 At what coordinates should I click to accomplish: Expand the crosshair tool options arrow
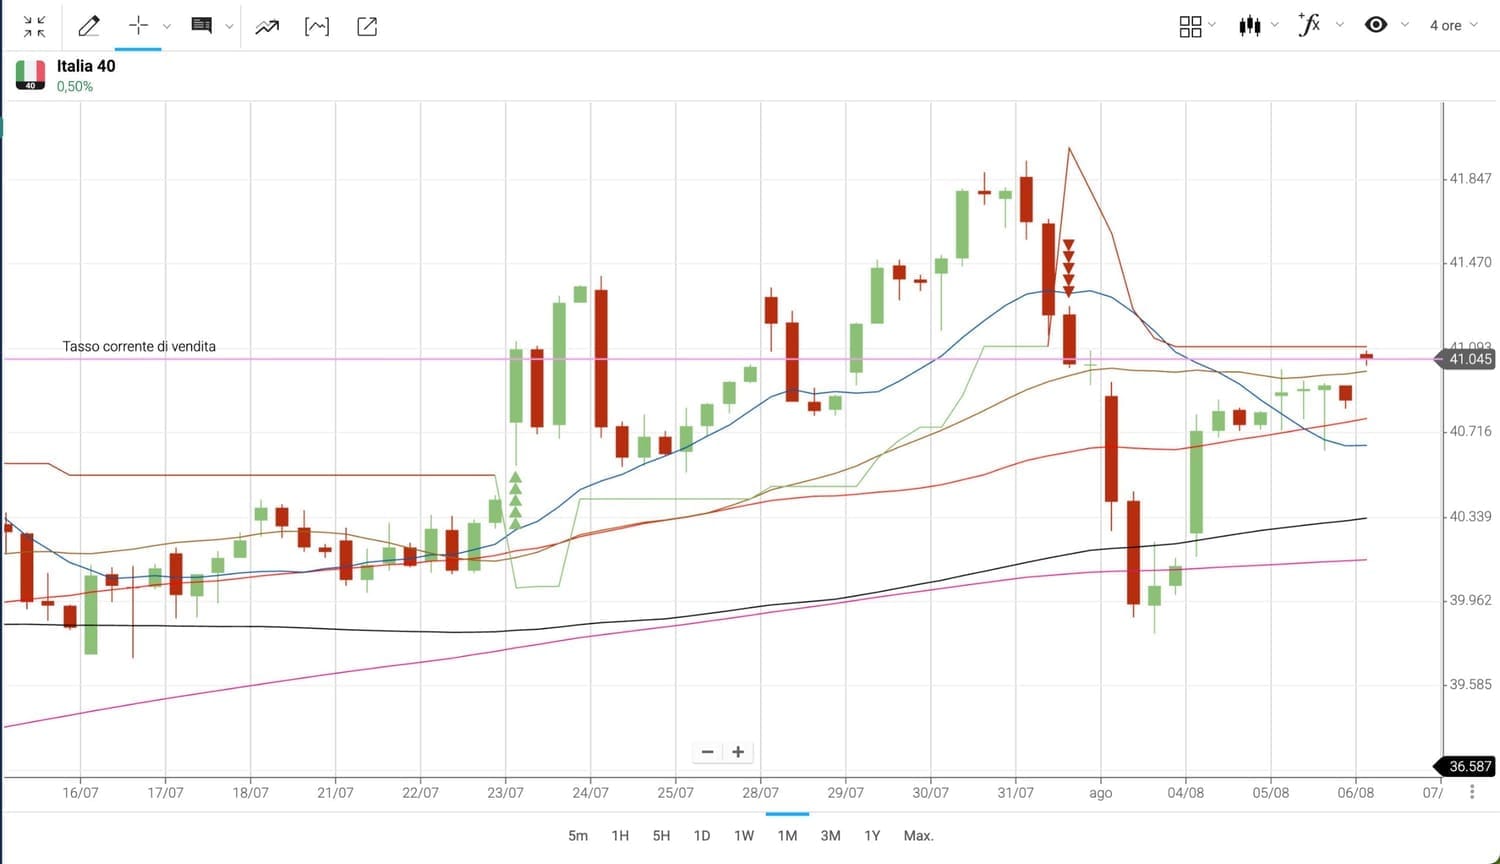(167, 27)
